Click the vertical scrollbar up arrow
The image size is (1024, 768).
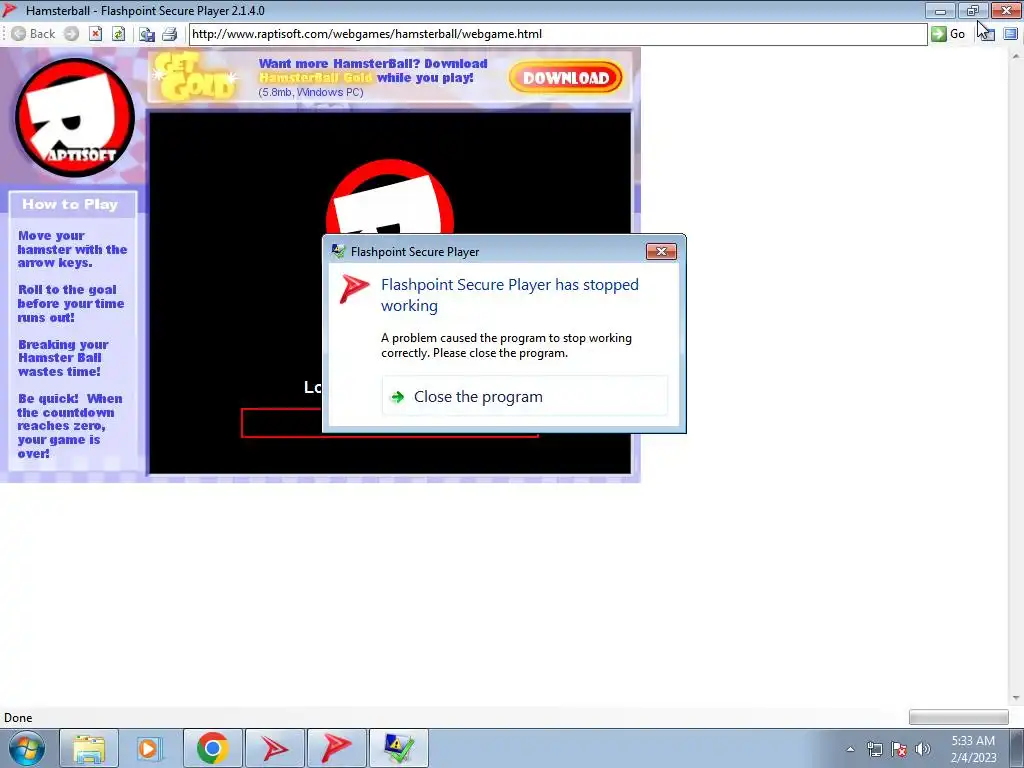[1016, 56]
